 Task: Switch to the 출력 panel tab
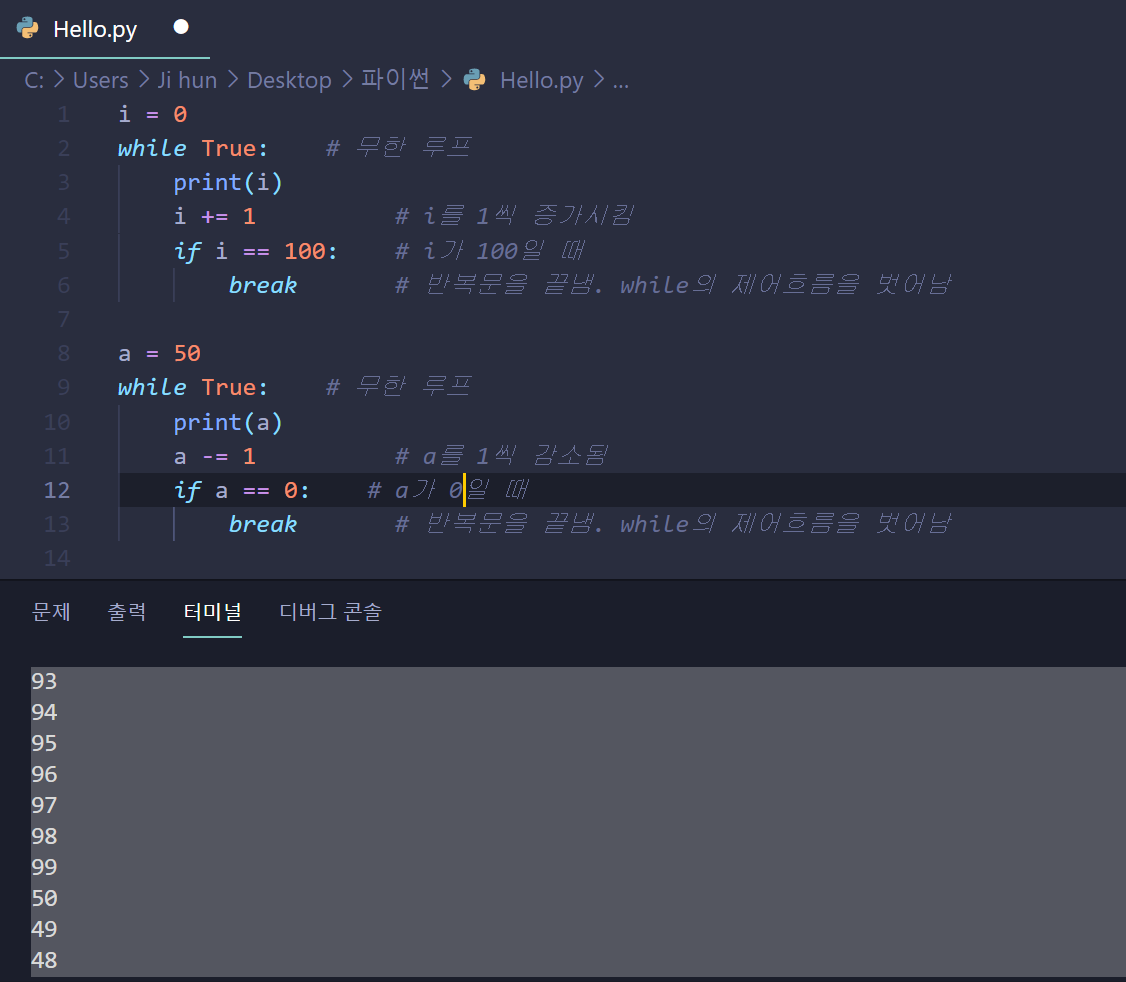click(x=126, y=611)
